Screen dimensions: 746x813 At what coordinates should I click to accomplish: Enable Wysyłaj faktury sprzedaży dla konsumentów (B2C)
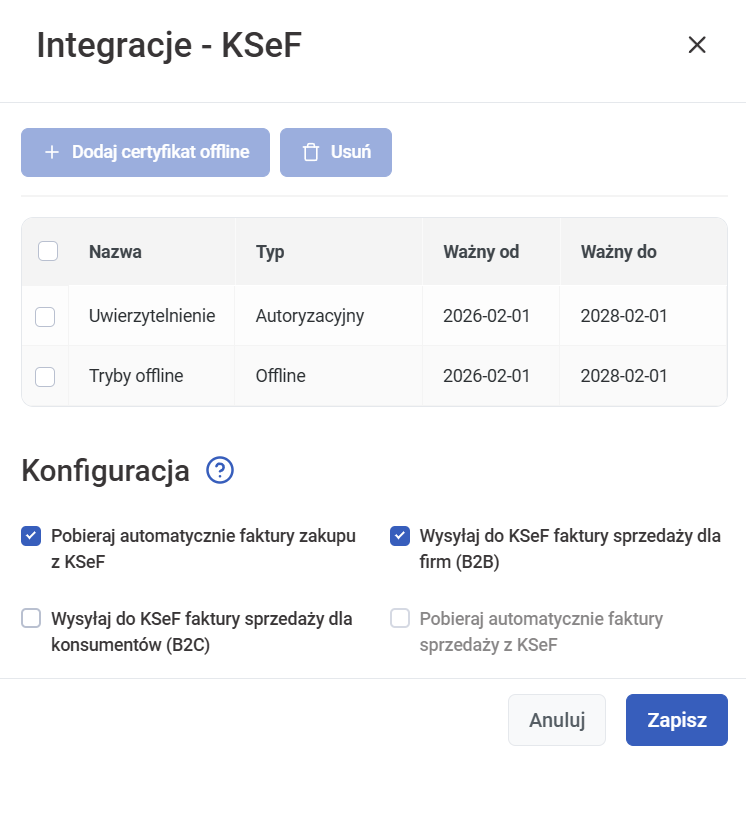pos(31,619)
